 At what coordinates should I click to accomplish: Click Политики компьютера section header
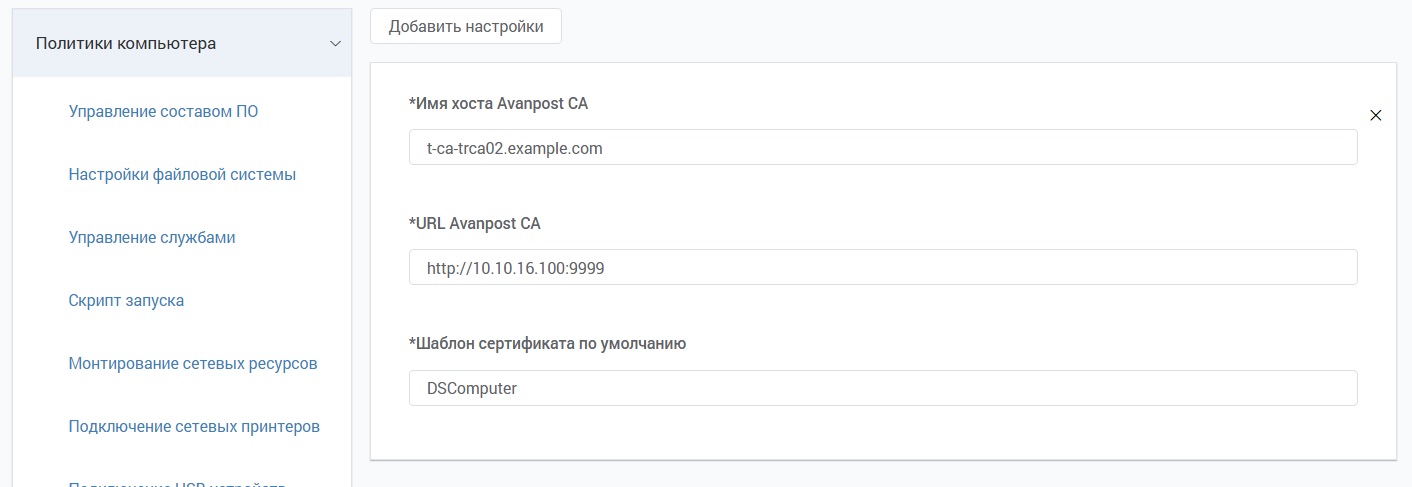(x=126, y=44)
